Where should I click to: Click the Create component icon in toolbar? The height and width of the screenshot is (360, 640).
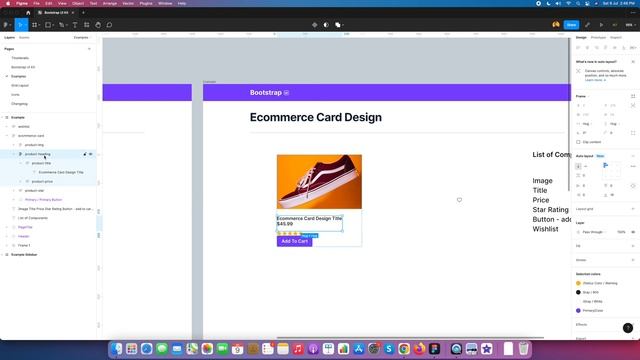pyautogui.click(x=315, y=25)
